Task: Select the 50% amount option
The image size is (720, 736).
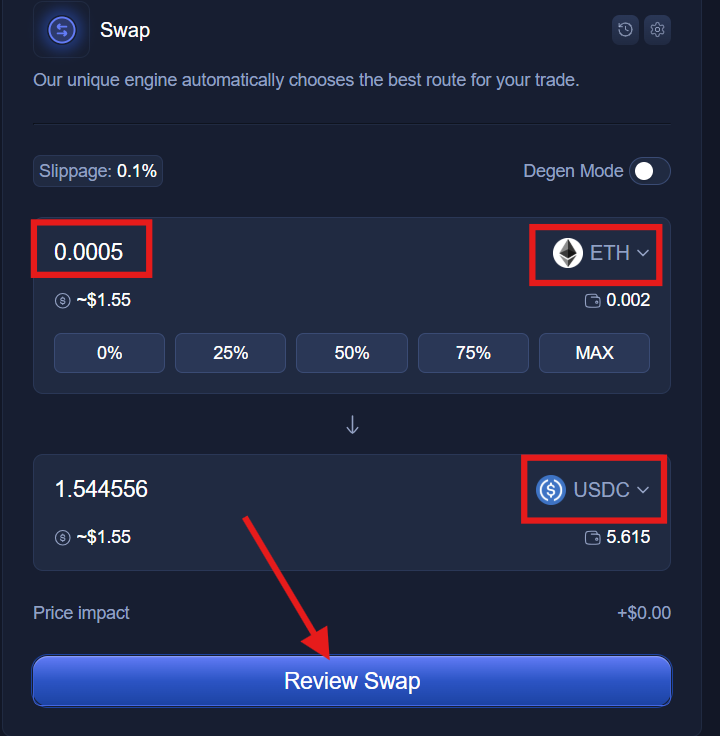Action: (x=352, y=353)
